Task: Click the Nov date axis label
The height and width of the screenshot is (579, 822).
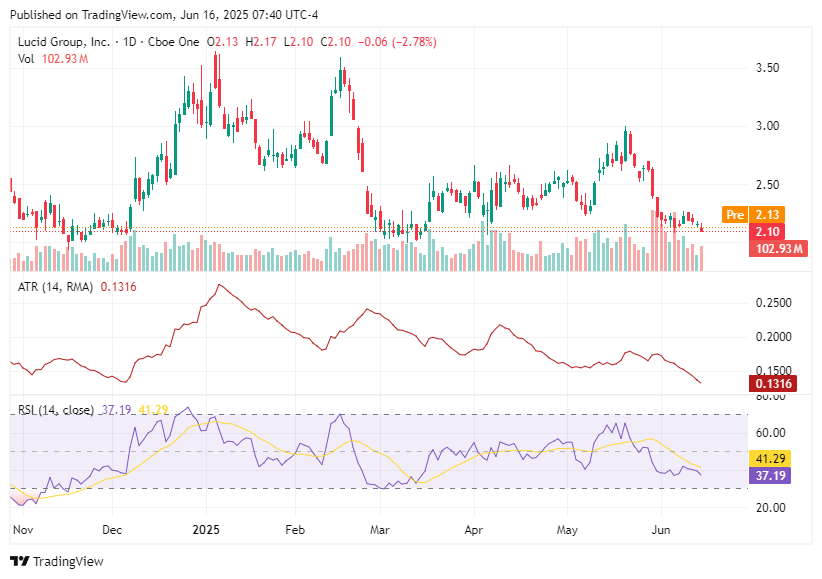Action: click(x=23, y=530)
